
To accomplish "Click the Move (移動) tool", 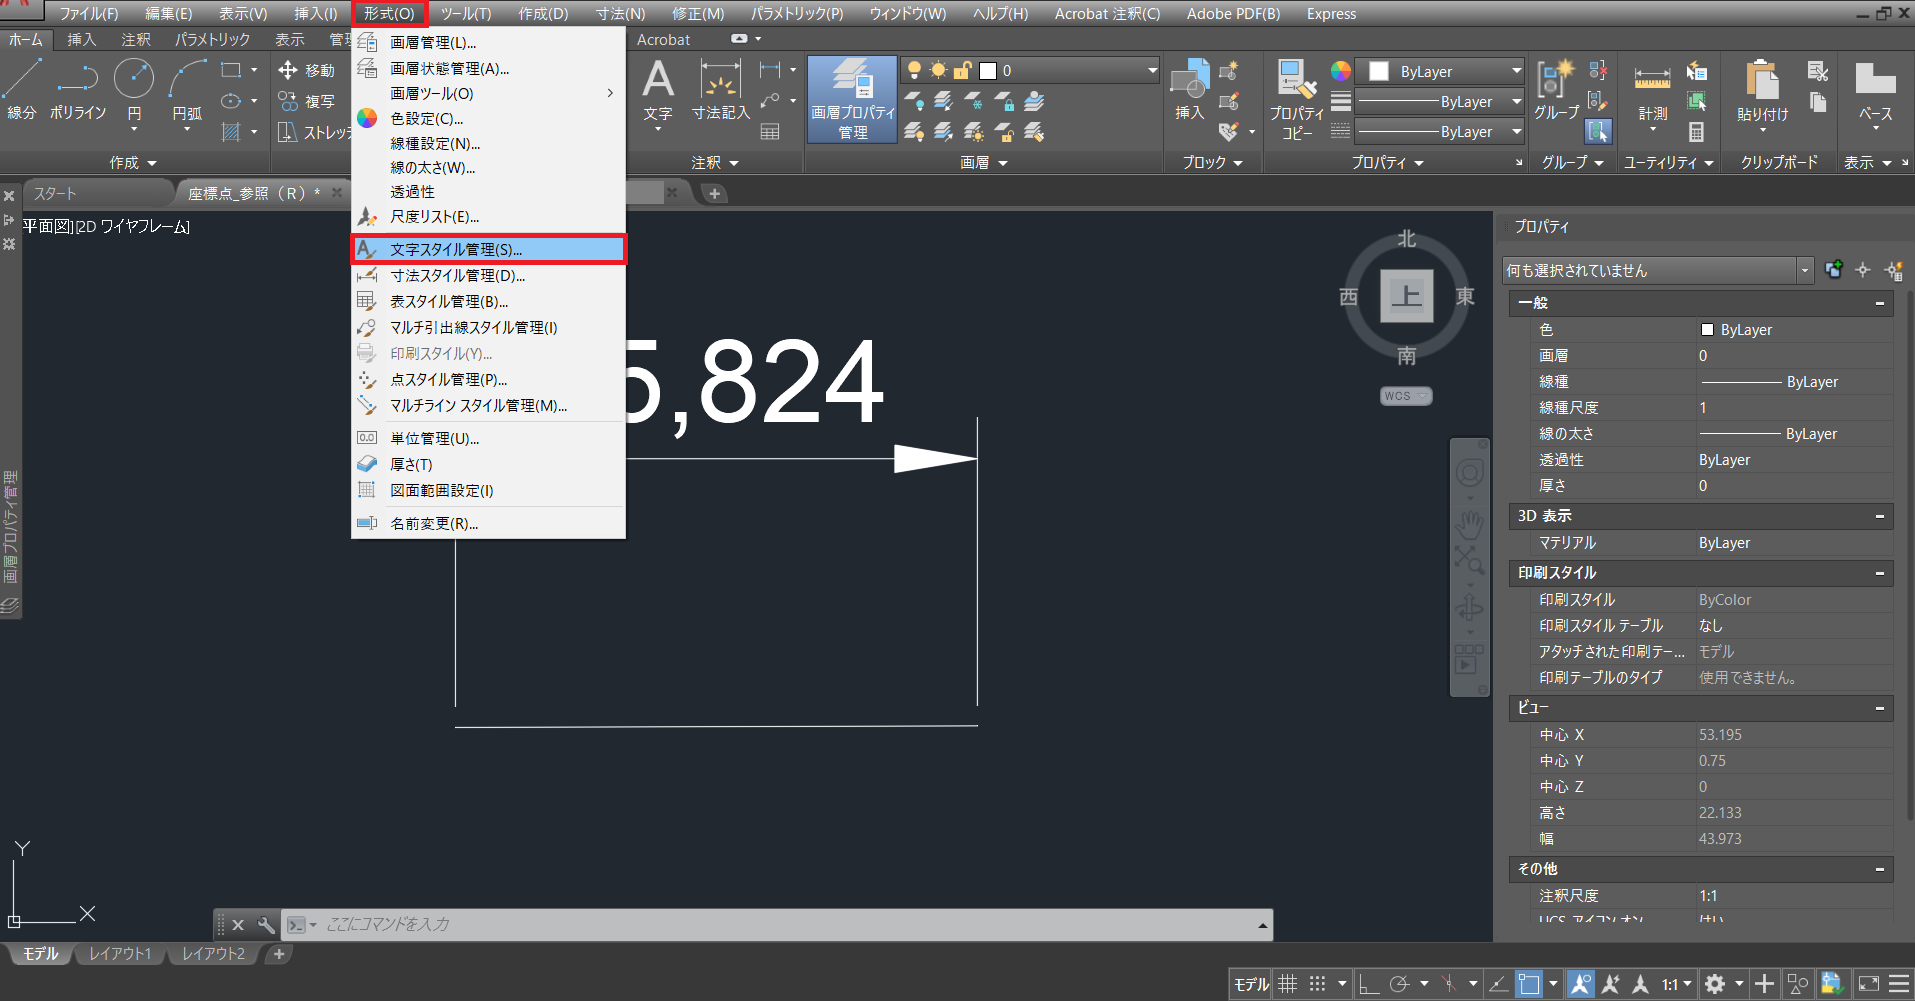I will coord(307,70).
